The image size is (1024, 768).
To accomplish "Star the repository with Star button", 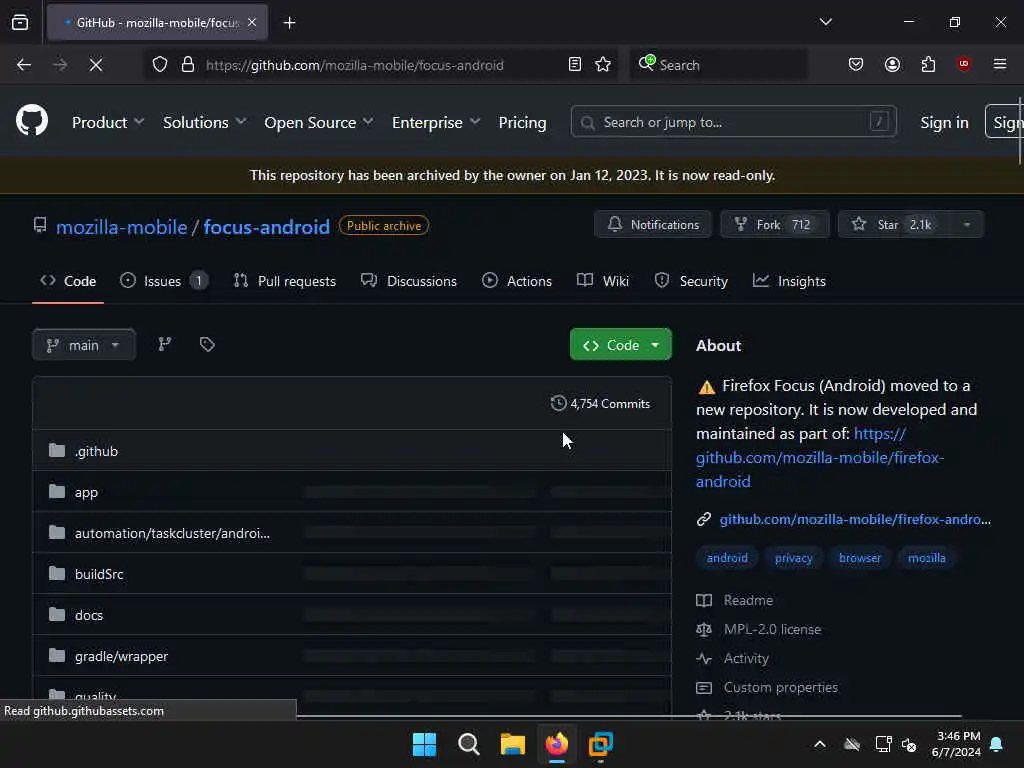I will tap(893, 225).
